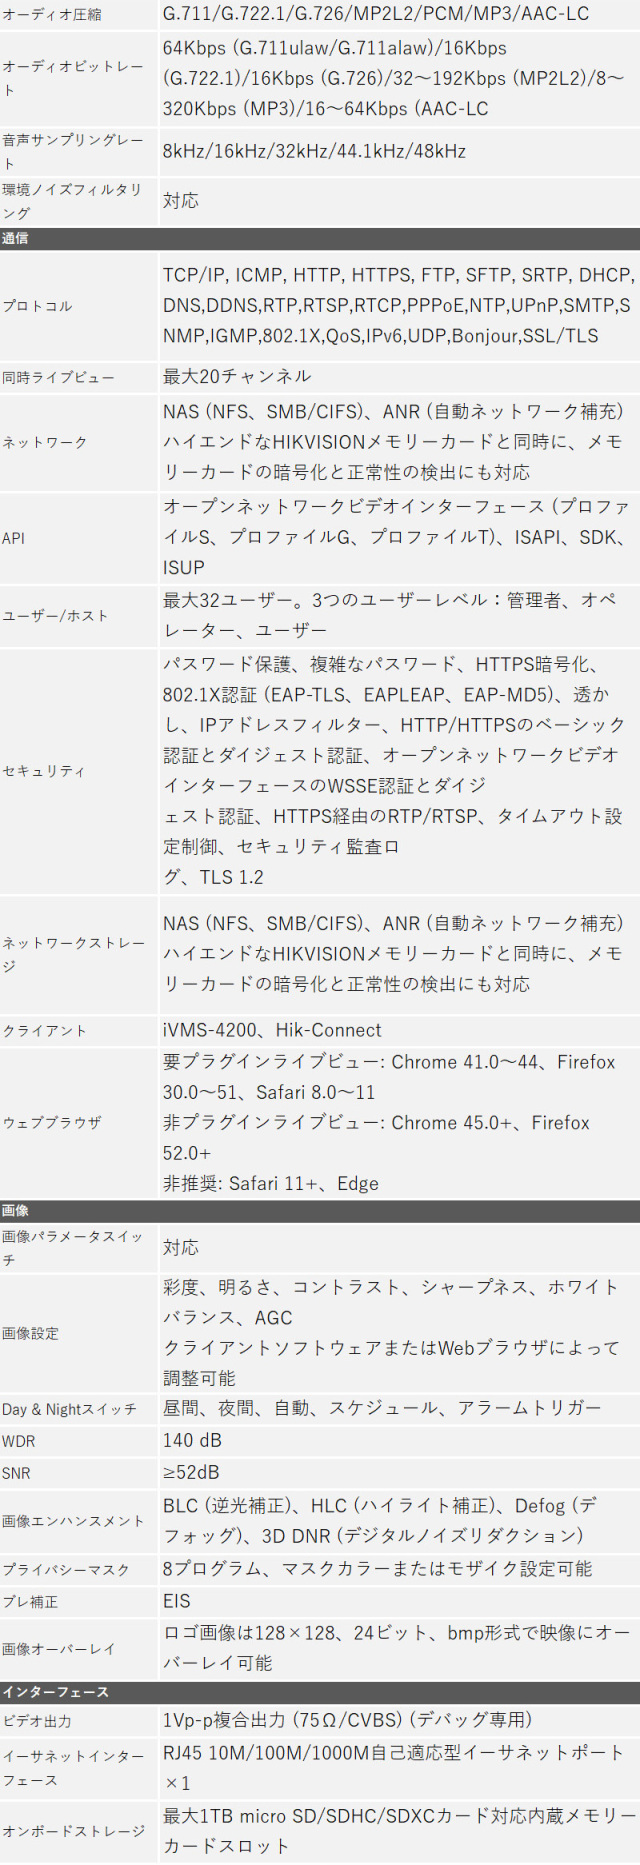640x1865 pixels.
Task: Click the iVMS-4200、Hik-Connect value
Action: (x=272, y=1030)
